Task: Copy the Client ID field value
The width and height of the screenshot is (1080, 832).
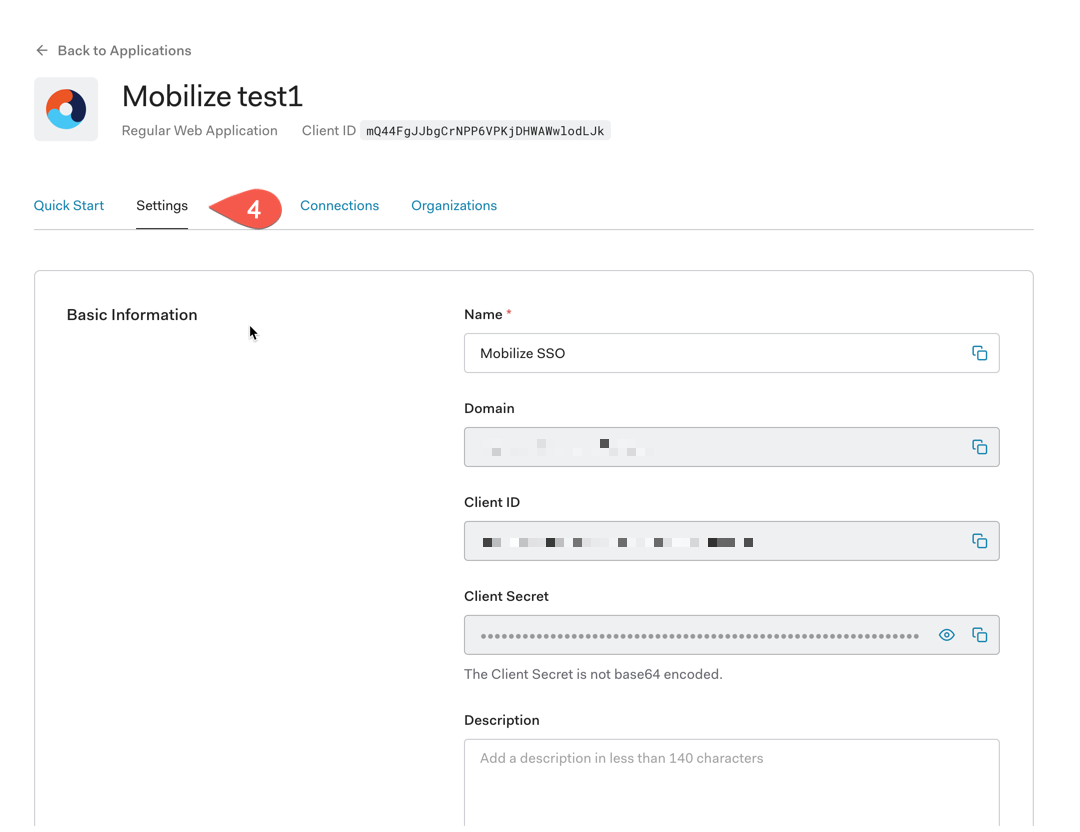Action: (x=979, y=541)
